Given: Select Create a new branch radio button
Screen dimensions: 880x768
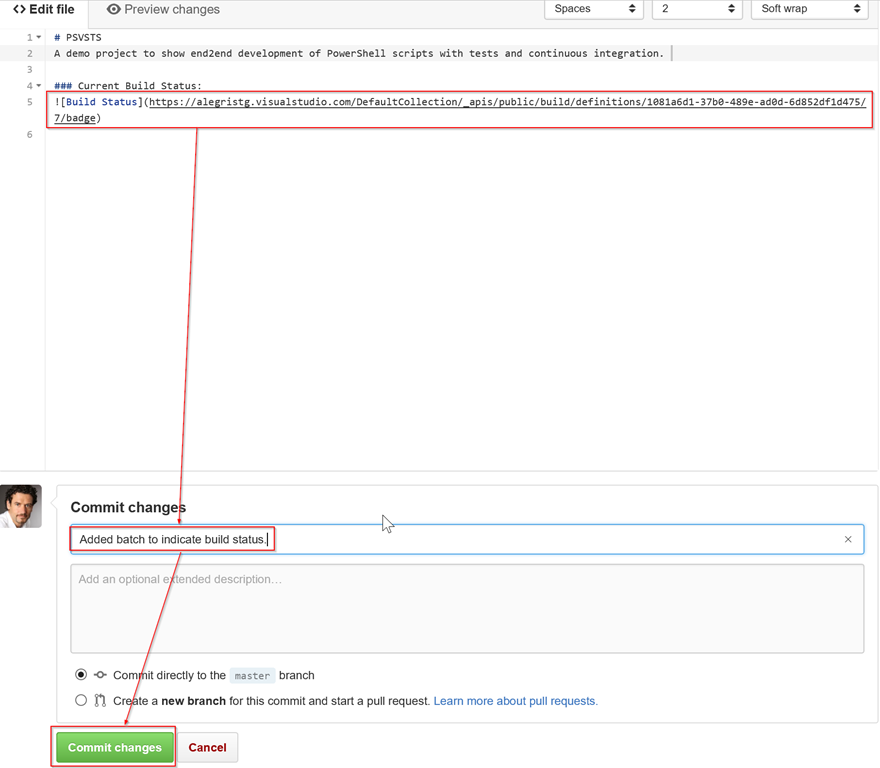Looking at the screenshot, I should coord(81,701).
